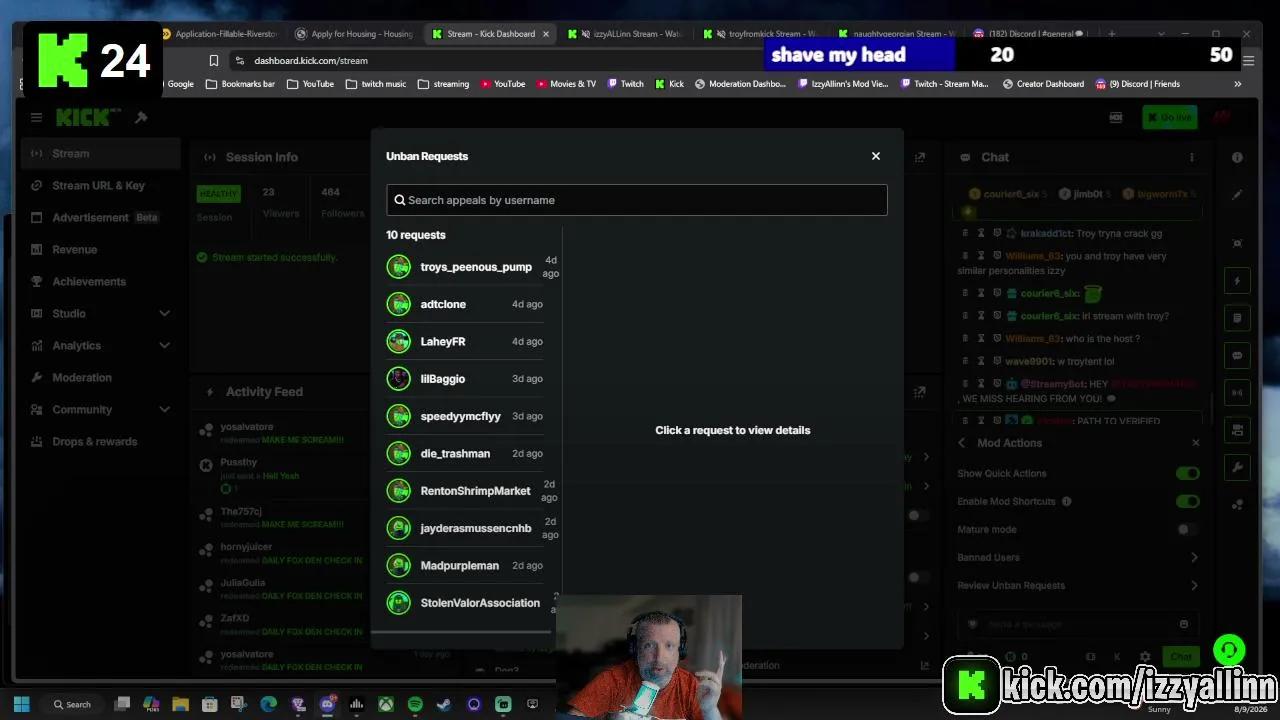Open File Explorer from the taskbar

(x=180, y=704)
